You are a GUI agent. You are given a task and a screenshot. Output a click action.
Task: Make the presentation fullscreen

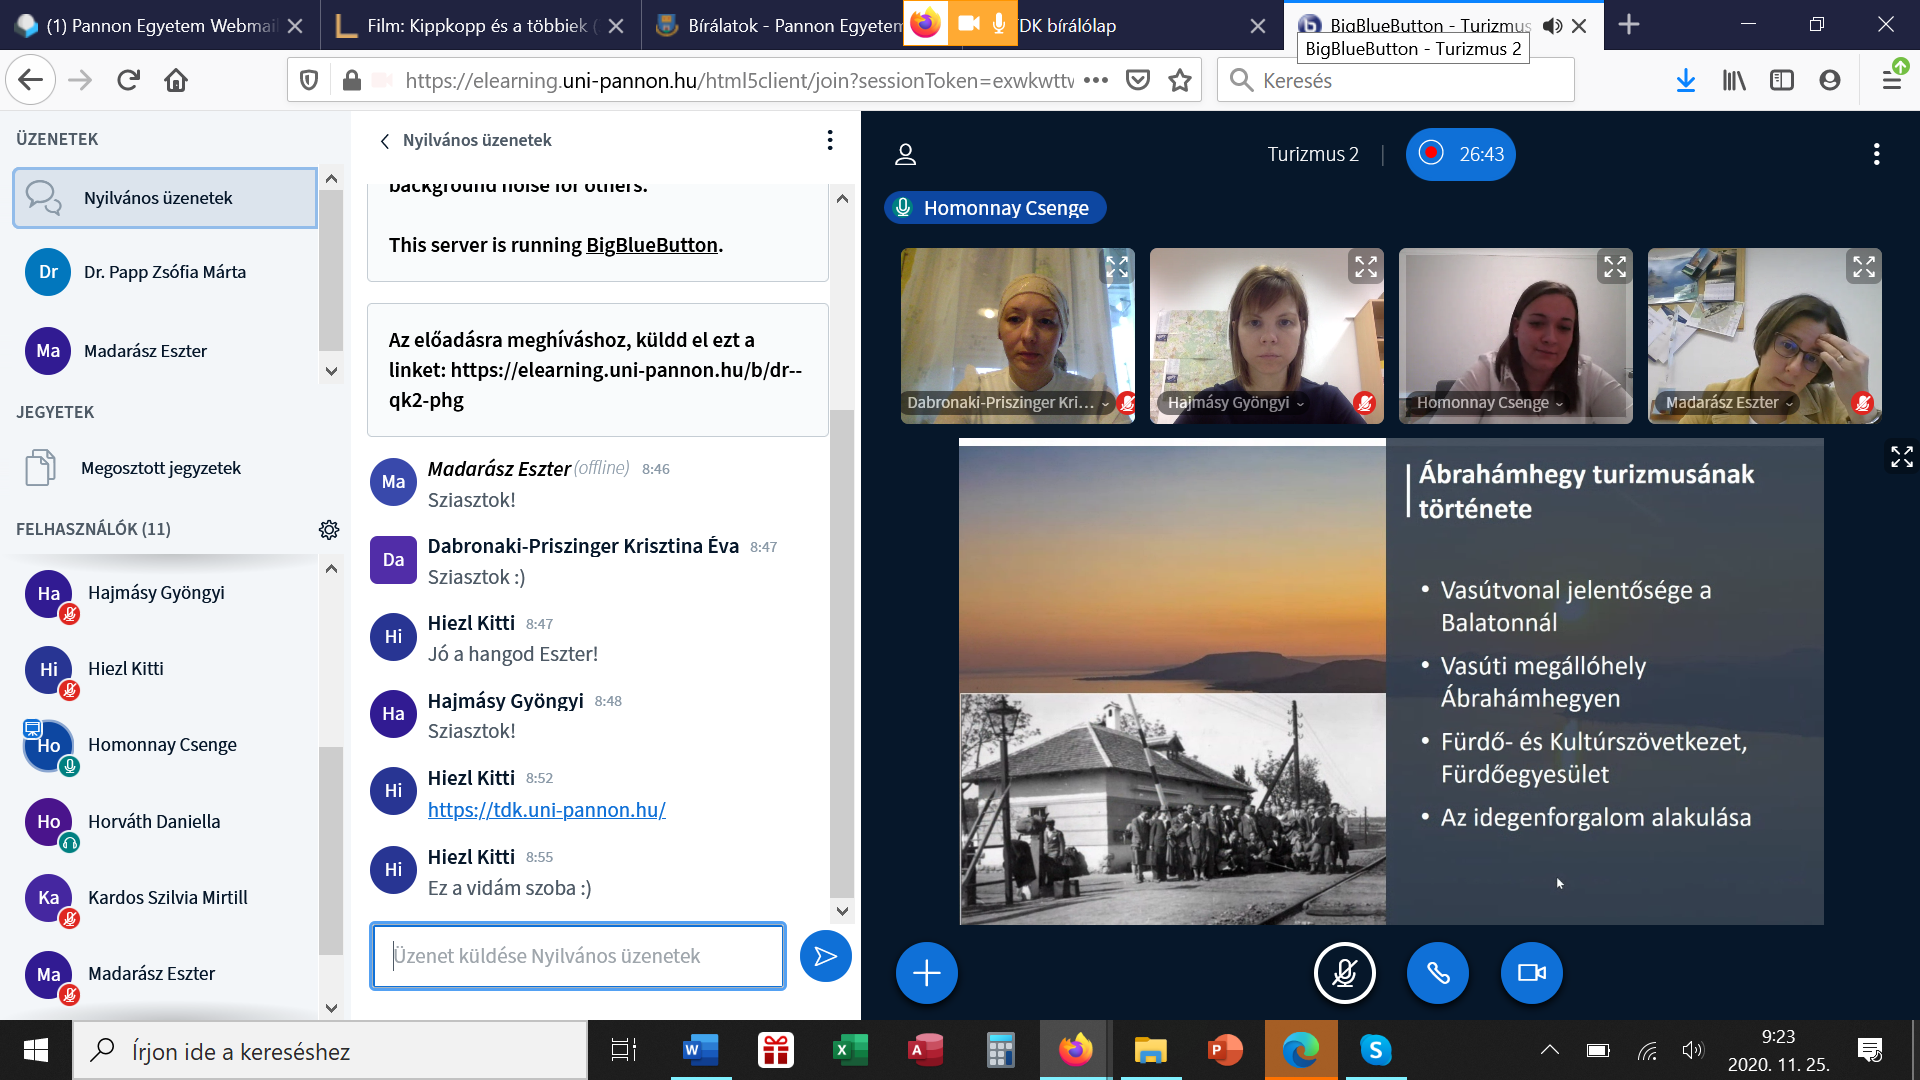click(x=1901, y=457)
